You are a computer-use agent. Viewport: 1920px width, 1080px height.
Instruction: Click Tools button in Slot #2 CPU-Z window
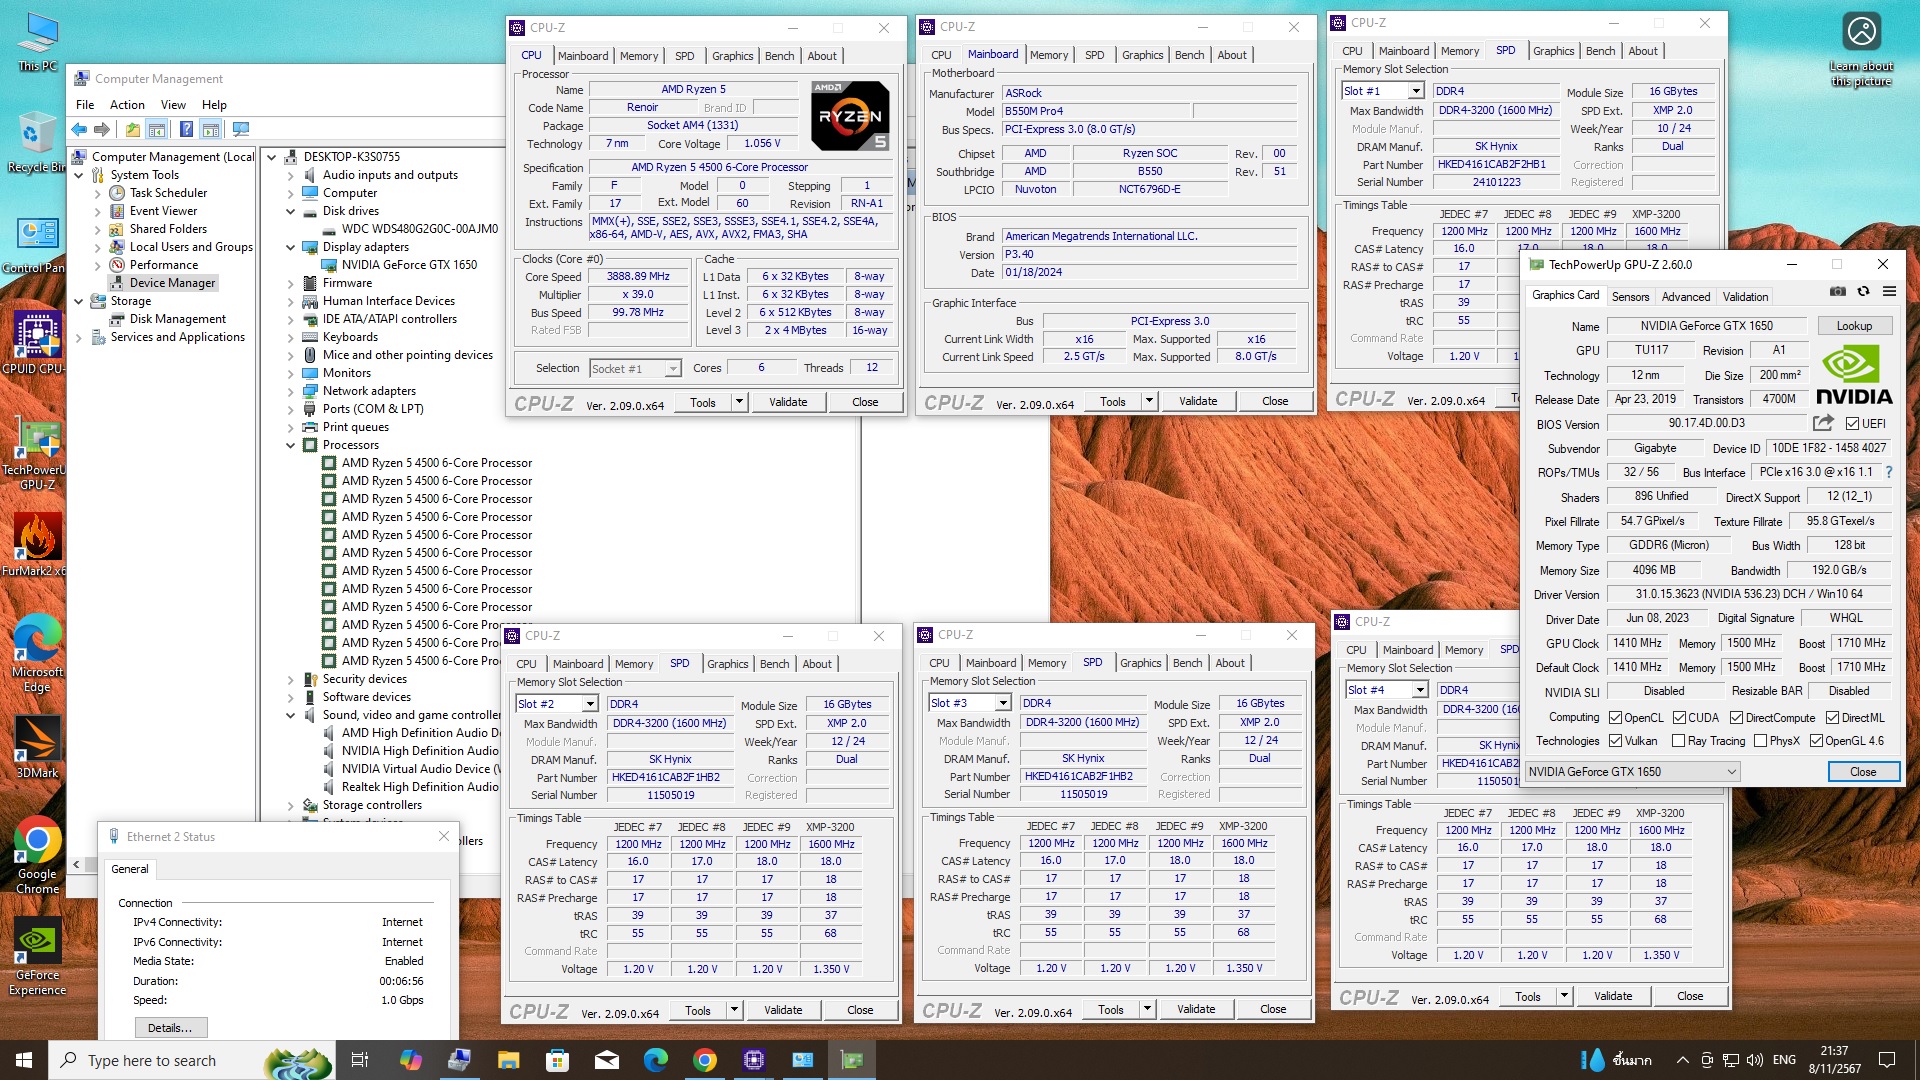pyautogui.click(x=698, y=1010)
